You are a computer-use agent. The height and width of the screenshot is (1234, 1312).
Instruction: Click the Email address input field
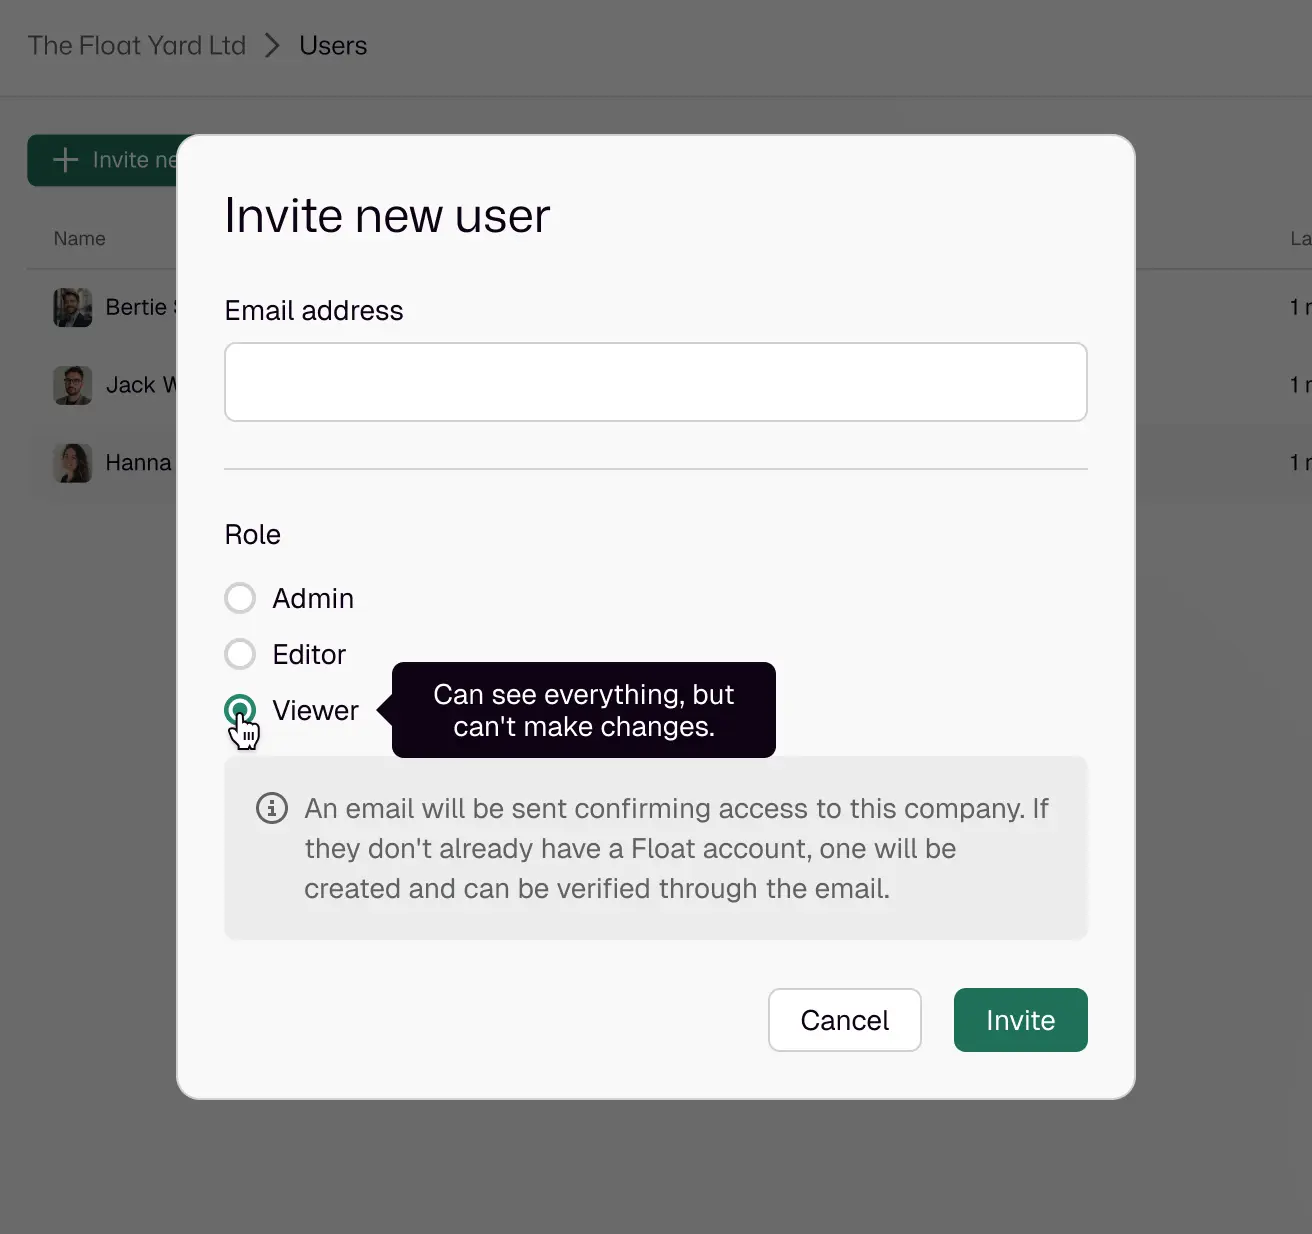[x=656, y=382]
